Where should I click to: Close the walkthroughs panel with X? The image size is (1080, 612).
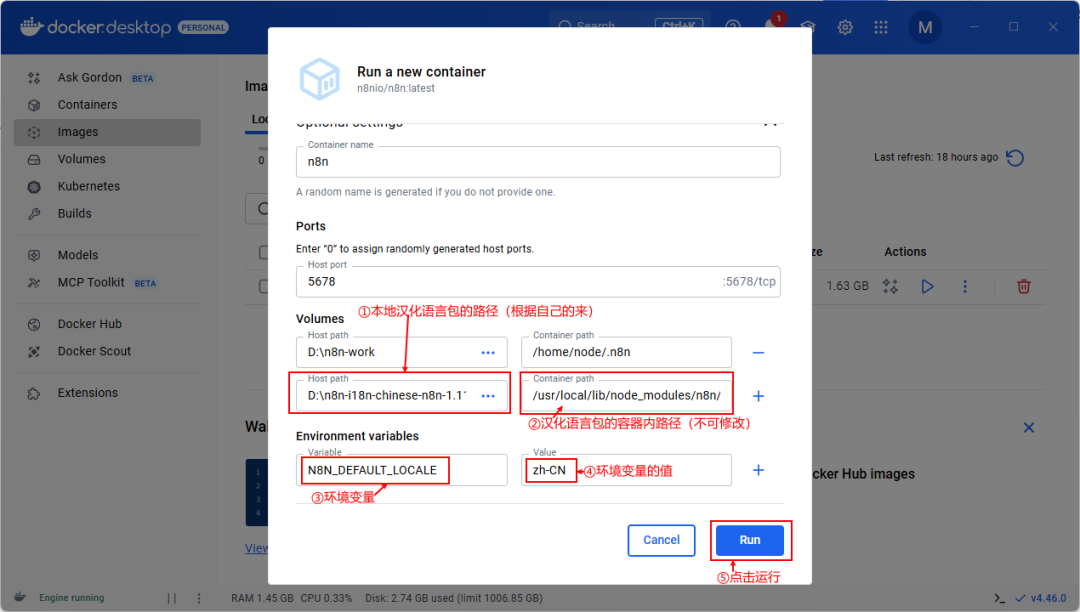[x=1029, y=428]
